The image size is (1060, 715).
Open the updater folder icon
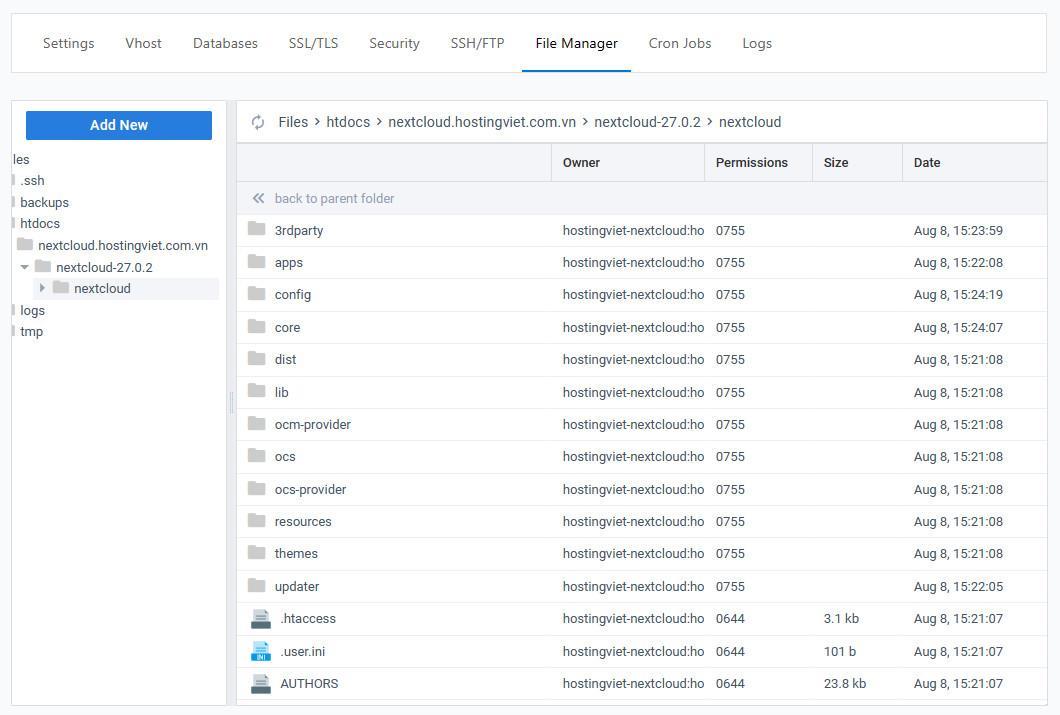pos(258,586)
